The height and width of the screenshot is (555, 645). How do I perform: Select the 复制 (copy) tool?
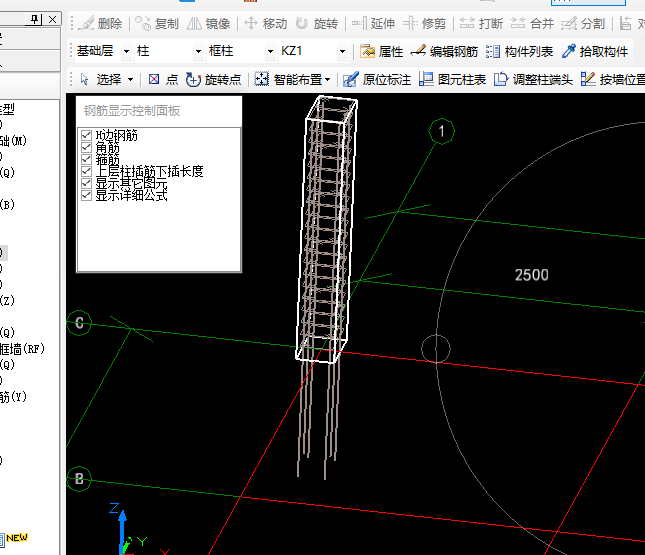[x=157, y=23]
